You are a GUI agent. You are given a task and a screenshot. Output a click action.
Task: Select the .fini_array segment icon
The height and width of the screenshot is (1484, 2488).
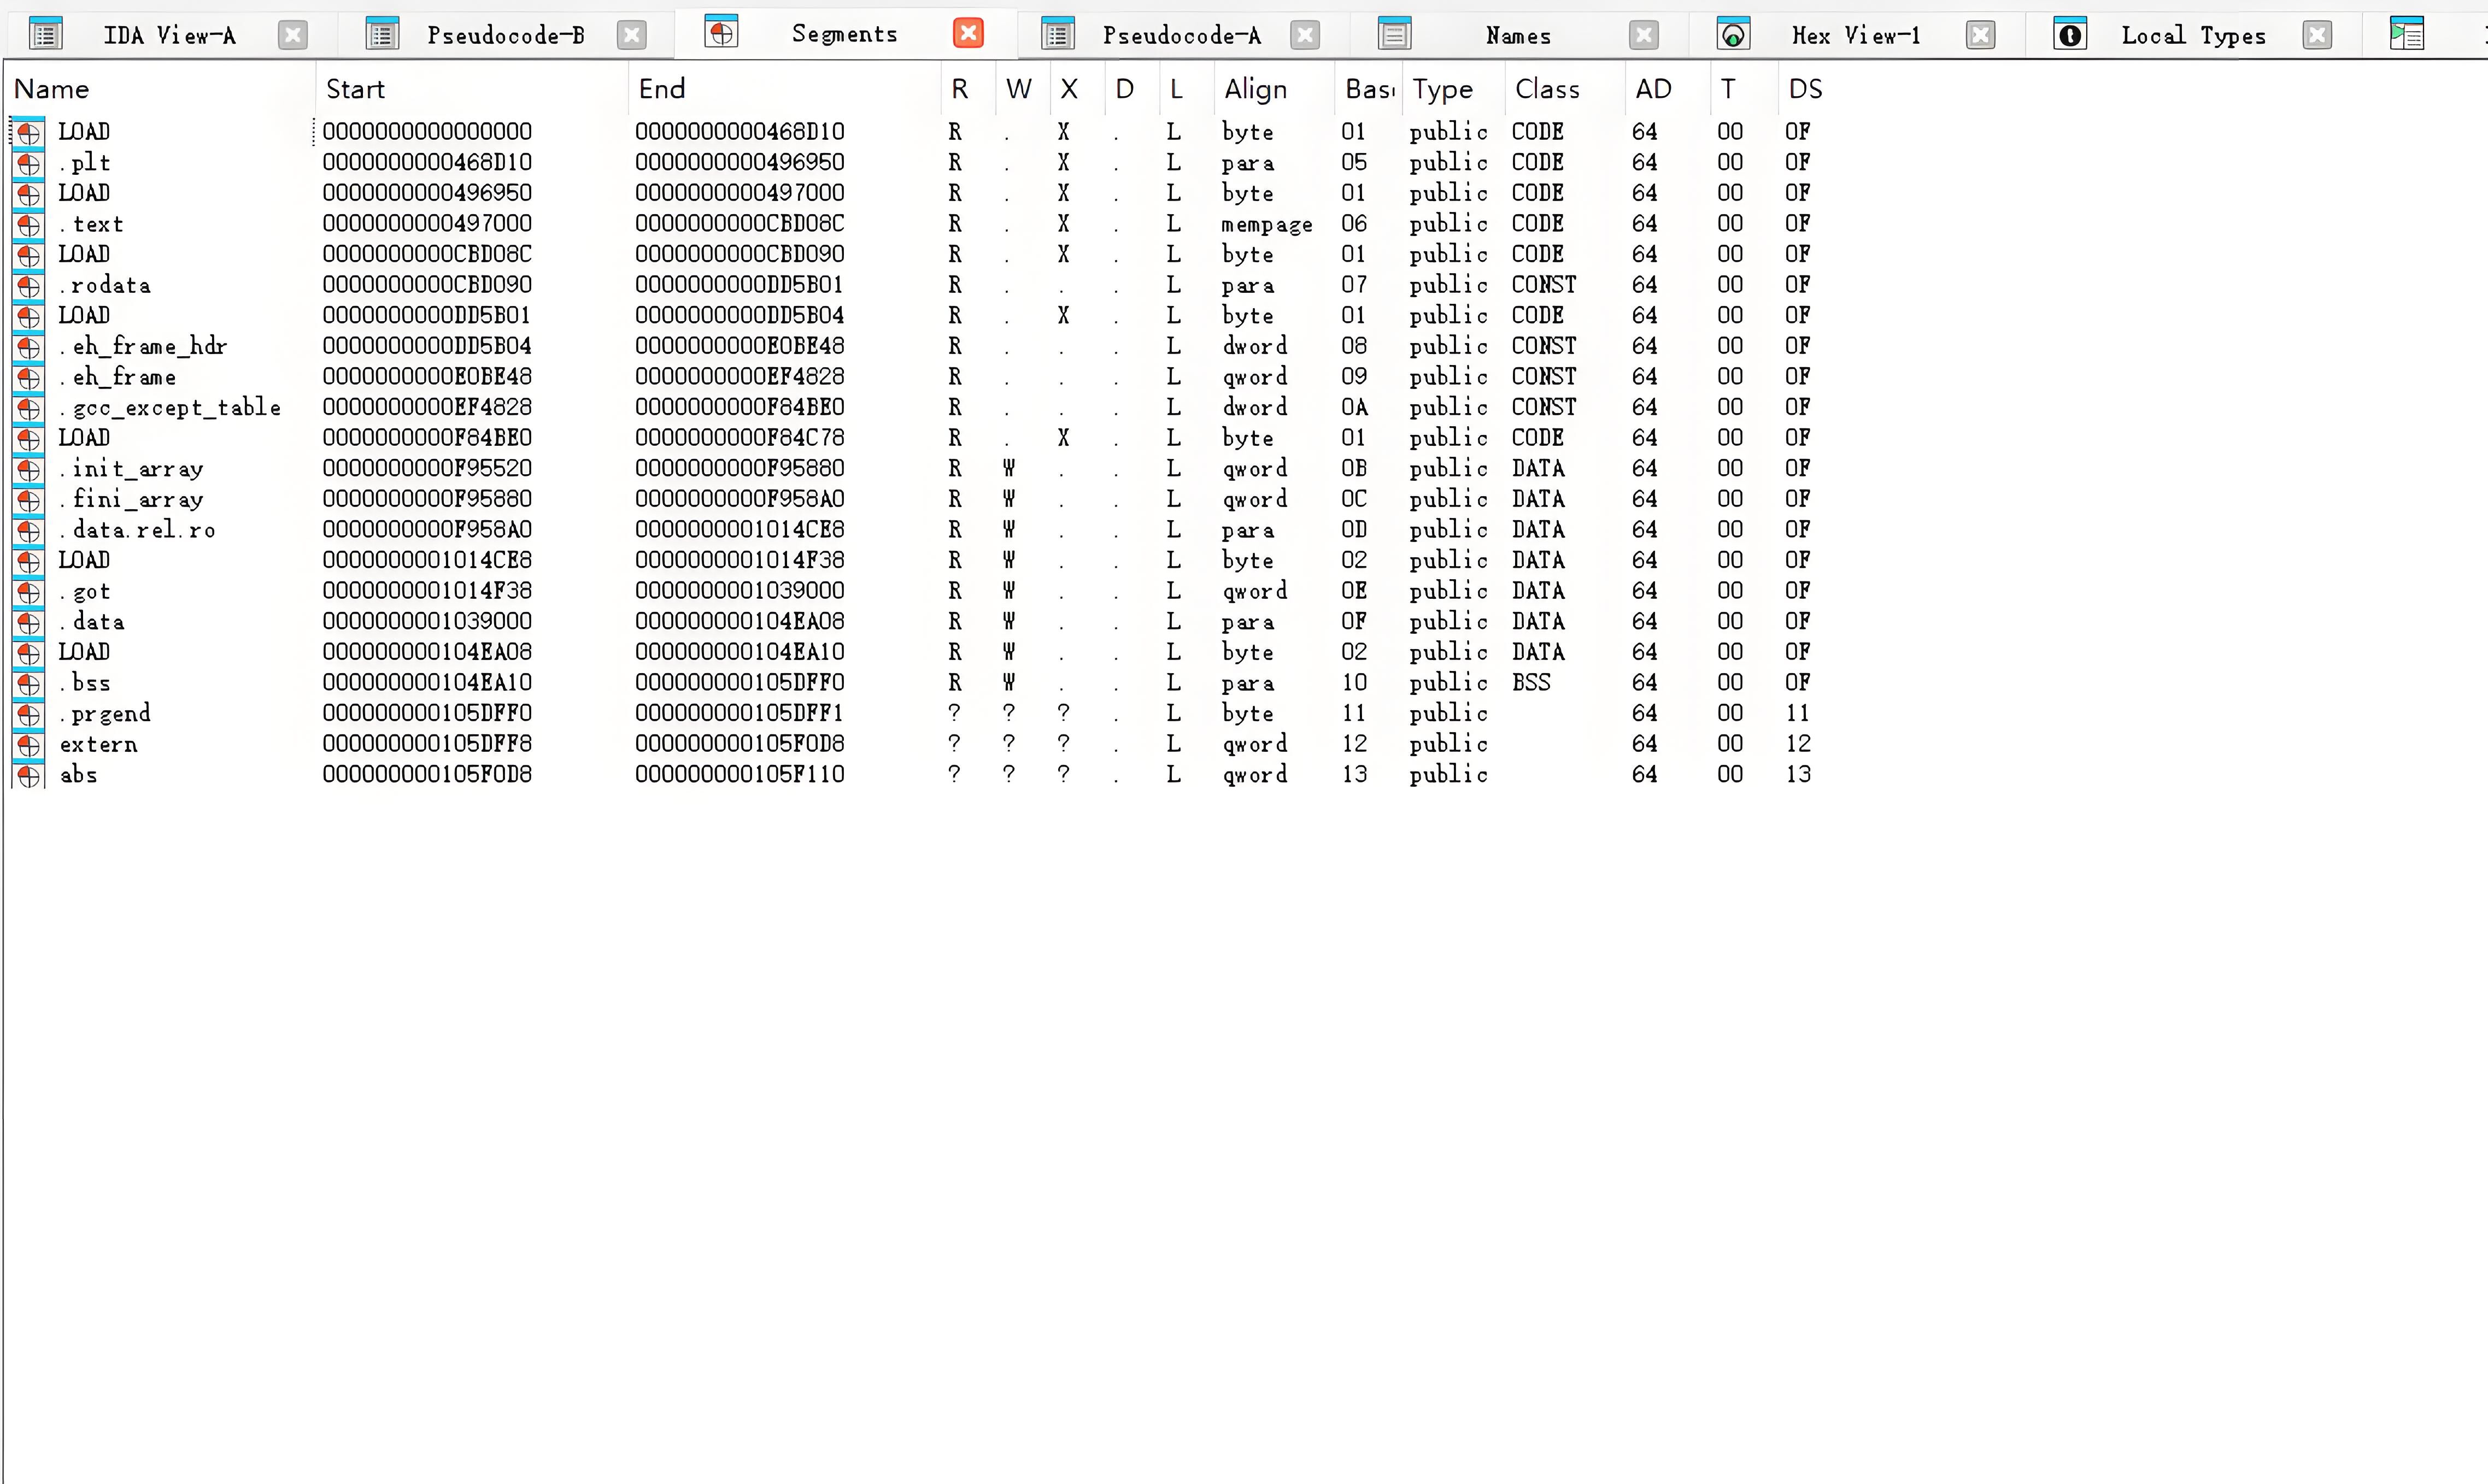[x=28, y=499]
